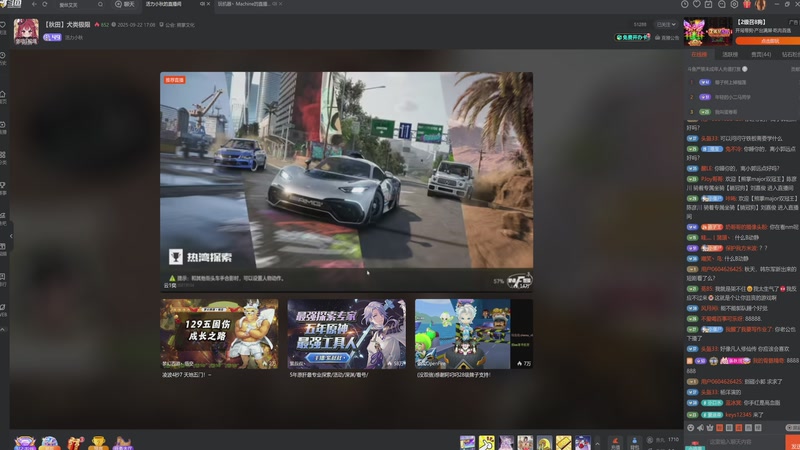Send the chat message with orange button
This screenshot has width=800, height=450.
pyautogui.click(x=792, y=443)
